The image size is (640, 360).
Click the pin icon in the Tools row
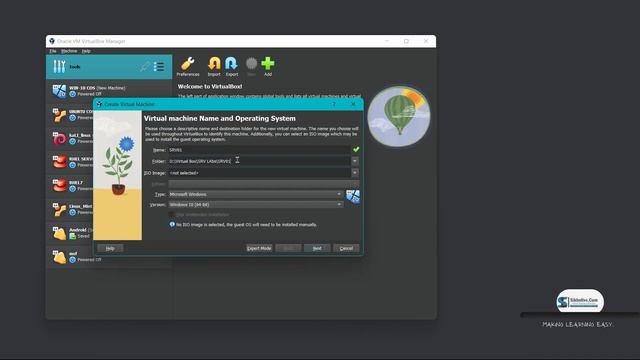click(144, 67)
